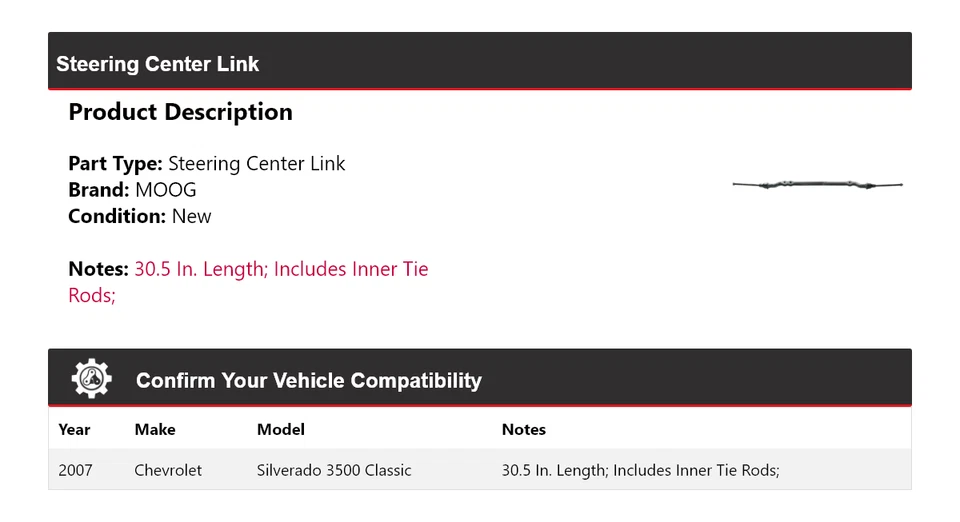Screen dimensions: 960x522
Task: Select the Product Description heading
Action: pyautogui.click(x=180, y=112)
